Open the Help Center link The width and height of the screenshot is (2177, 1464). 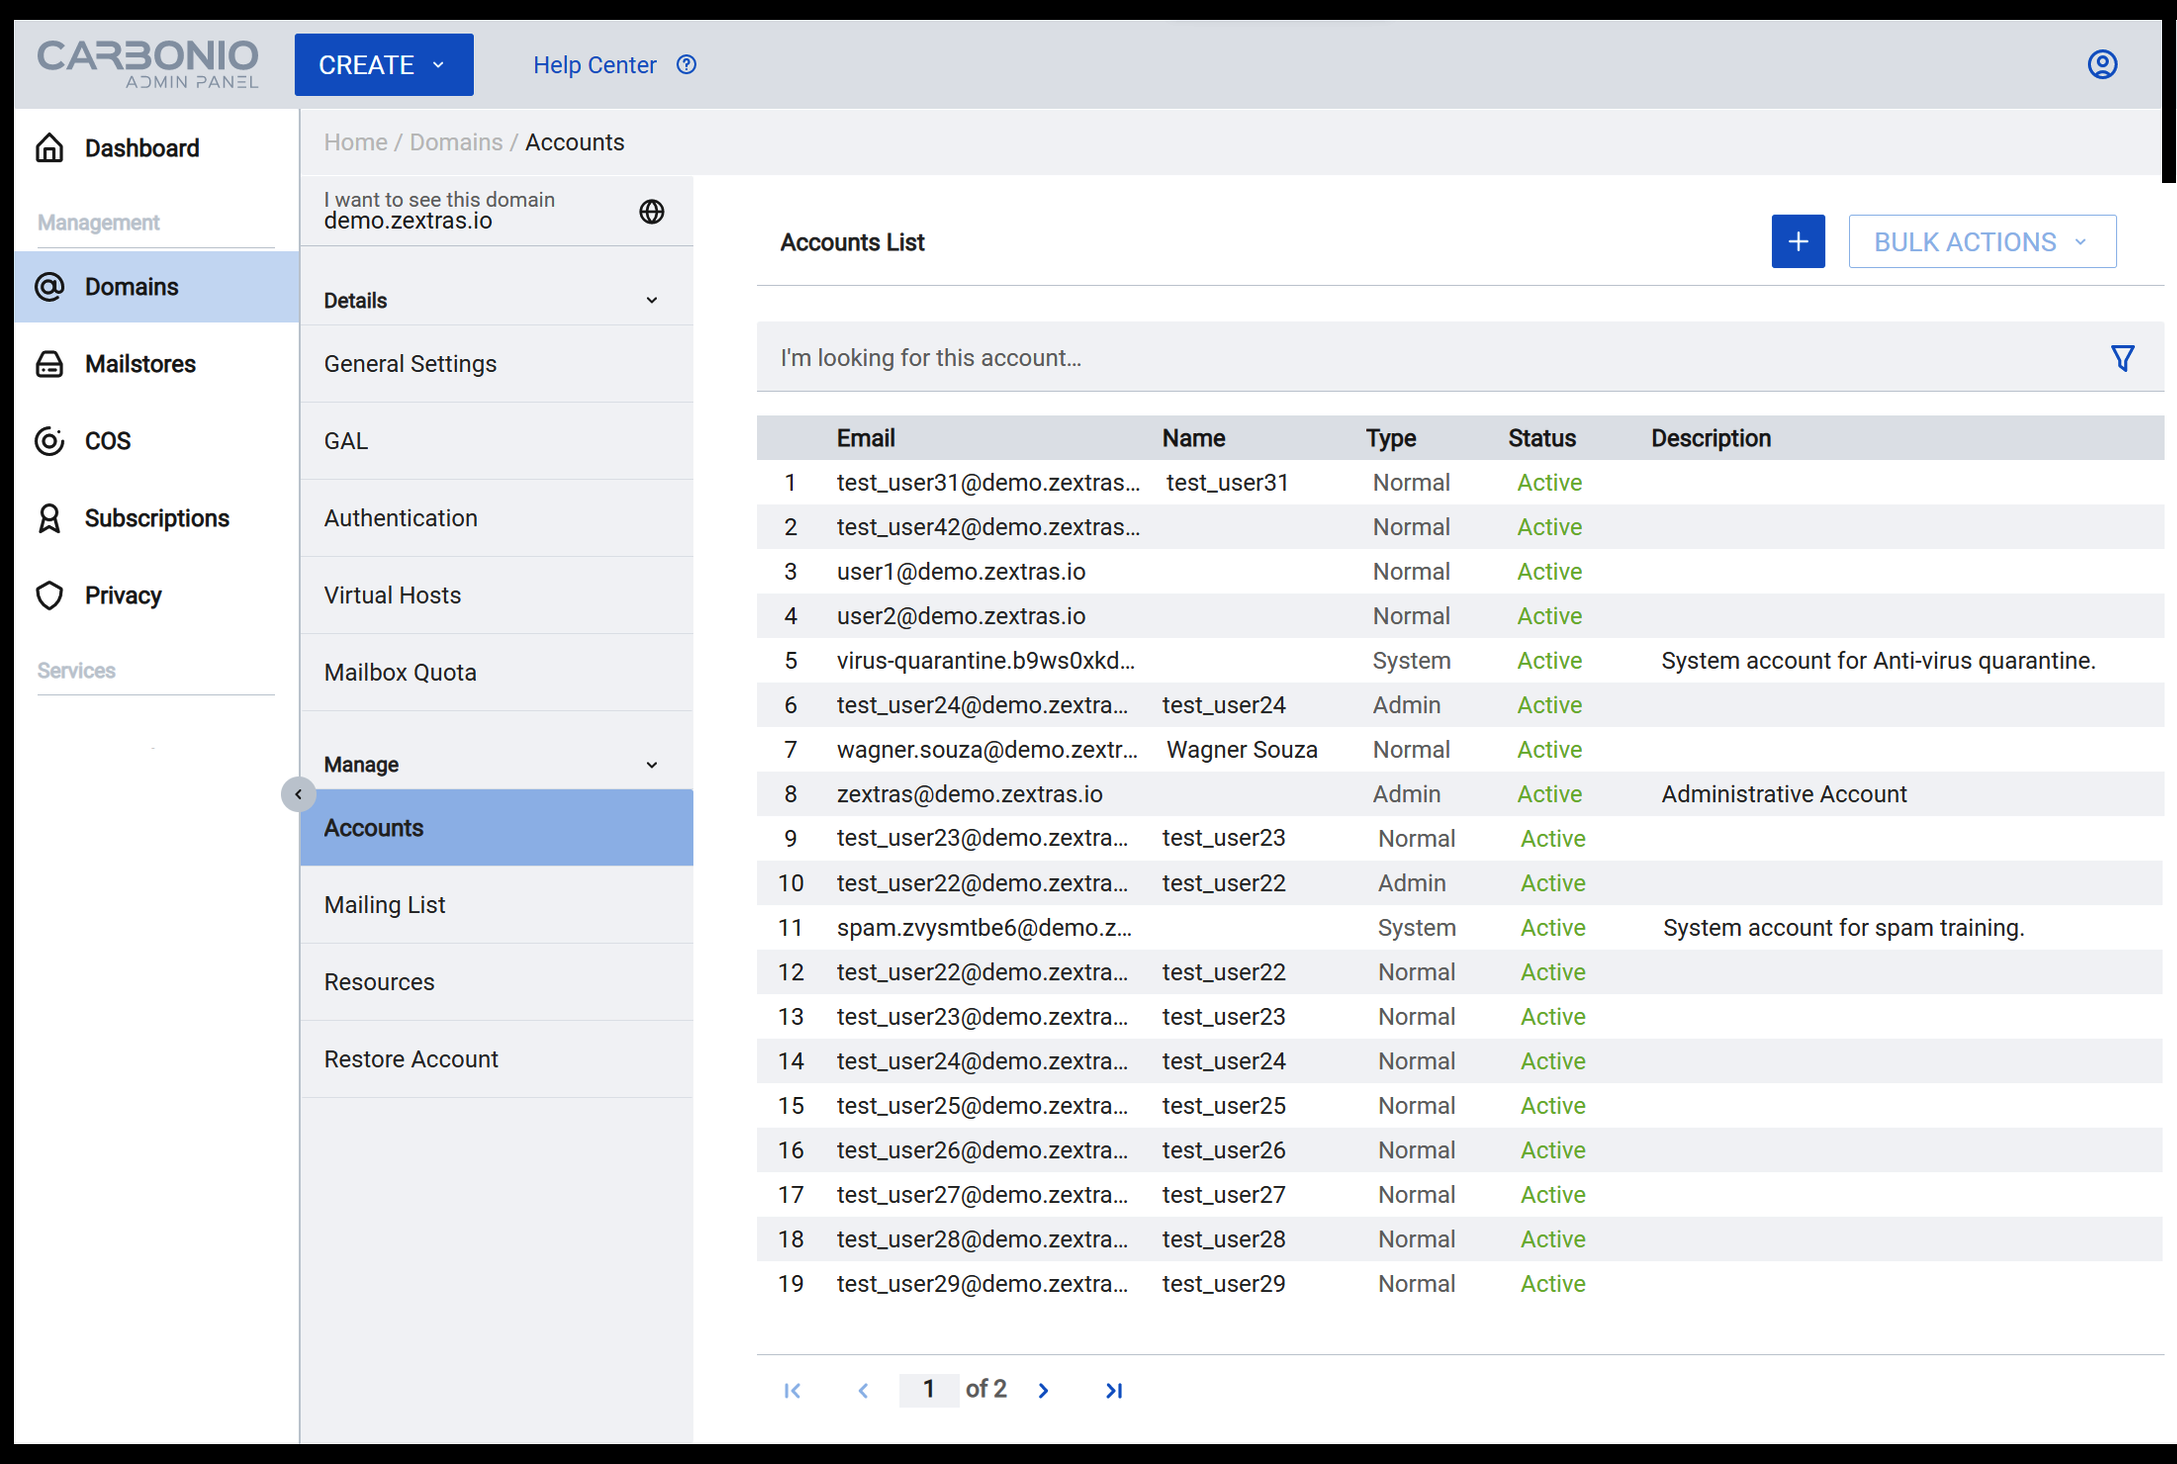[594, 65]
